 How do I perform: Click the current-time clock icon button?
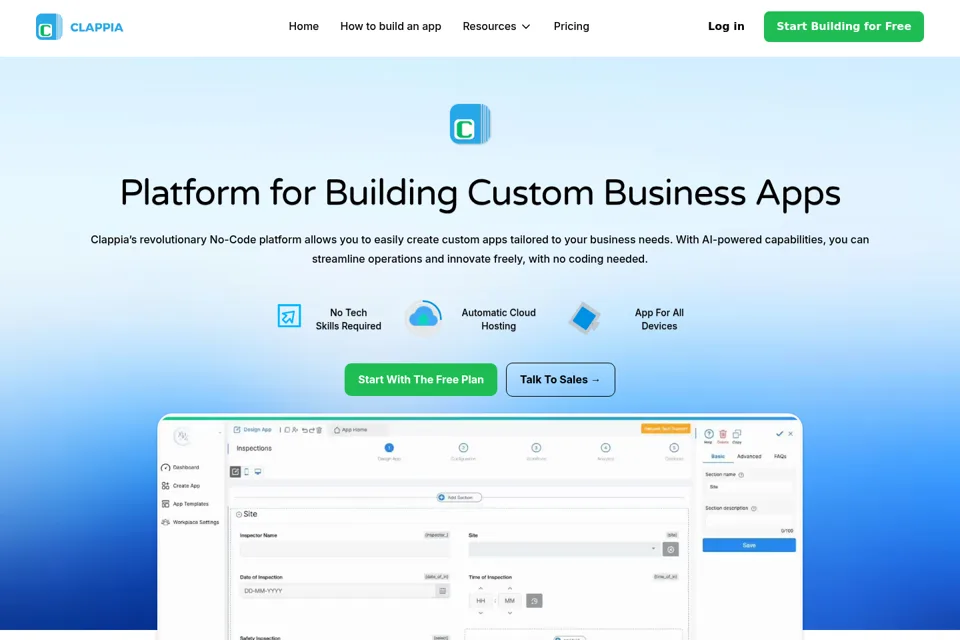pyautogui.click(x=534, y=601)
